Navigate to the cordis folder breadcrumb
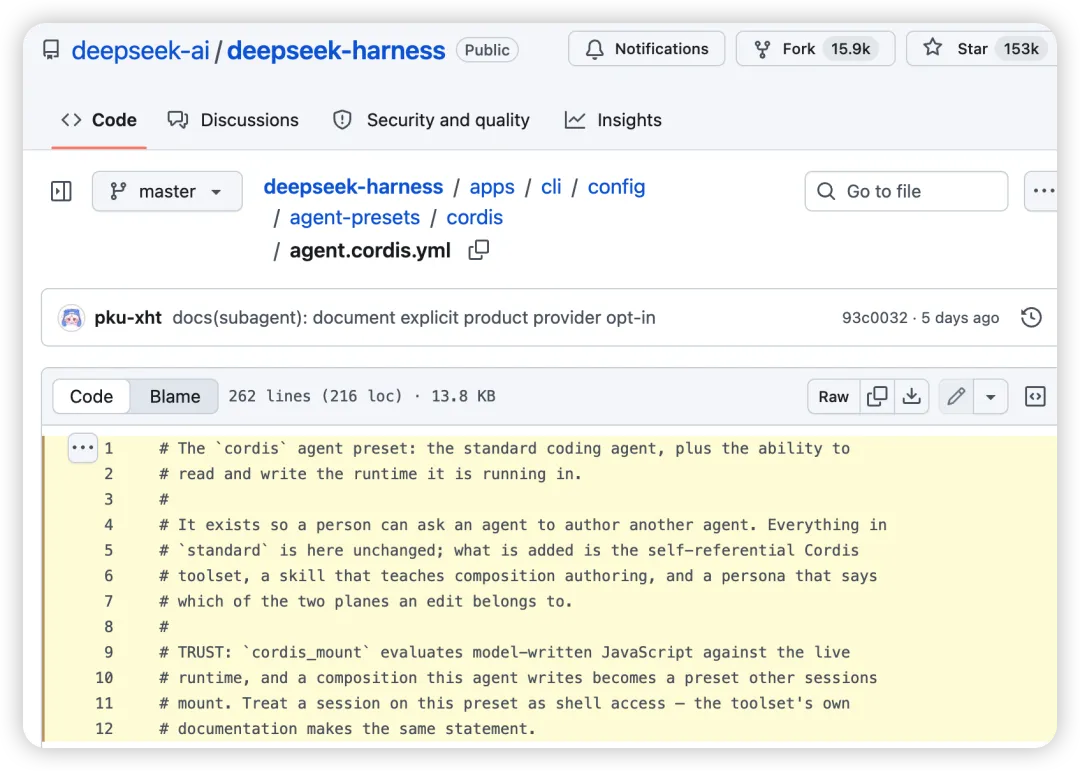 (x=475, y=218)
